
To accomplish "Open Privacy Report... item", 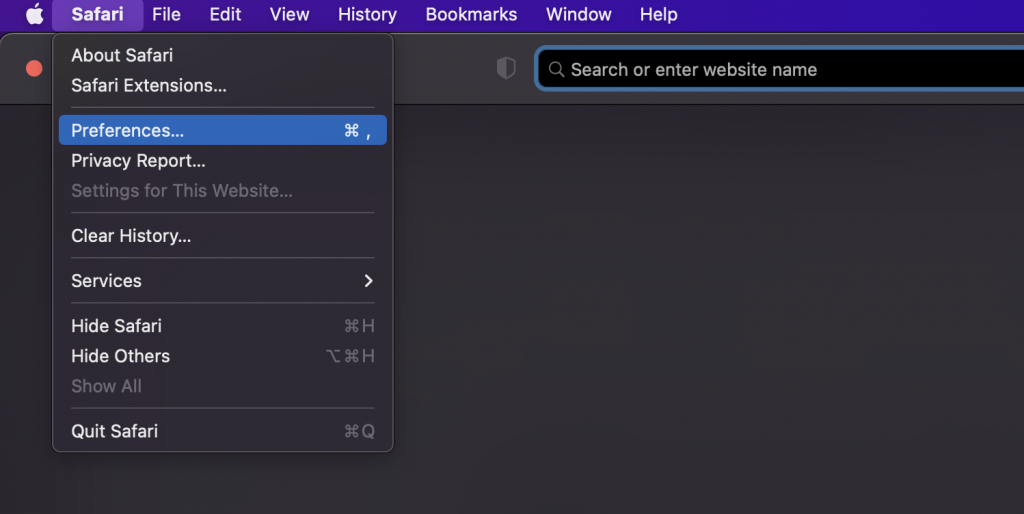I will [138, 161].
